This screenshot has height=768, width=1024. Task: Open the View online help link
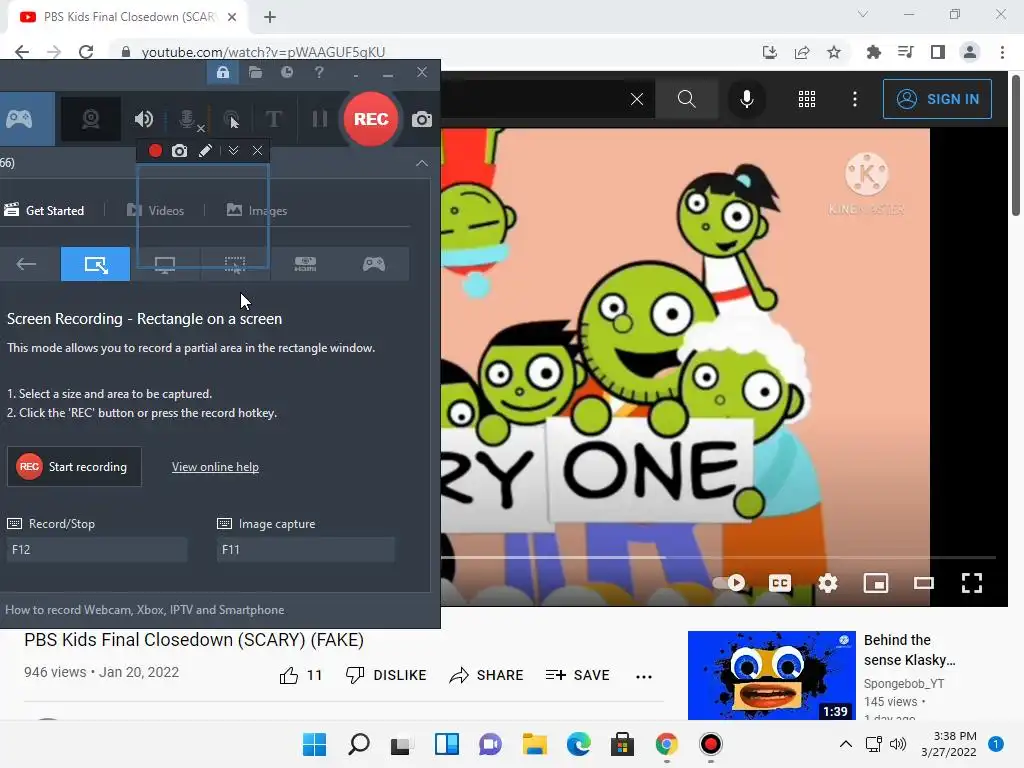215,466
